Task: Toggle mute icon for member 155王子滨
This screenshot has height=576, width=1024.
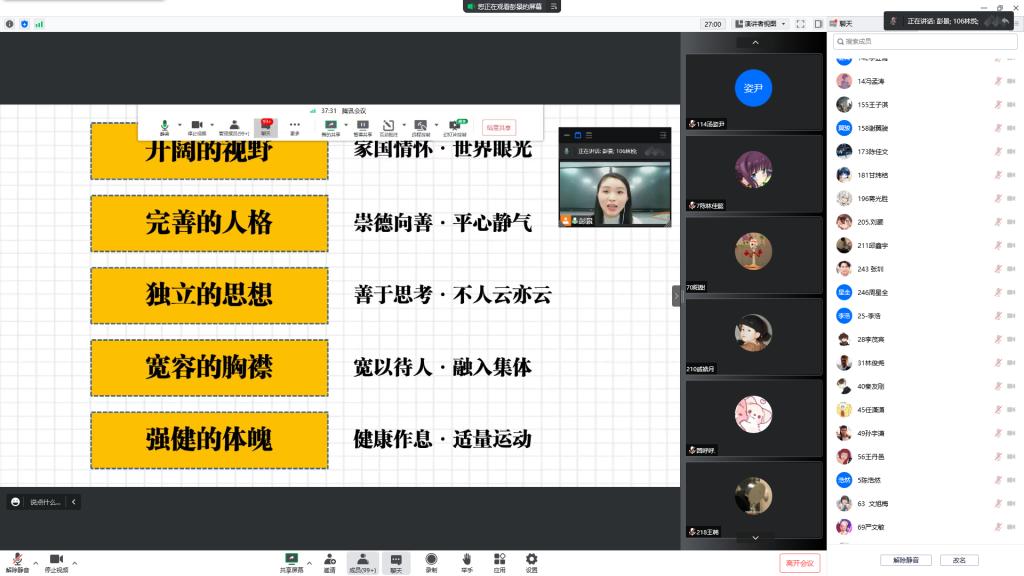Action: click(997, 105)
